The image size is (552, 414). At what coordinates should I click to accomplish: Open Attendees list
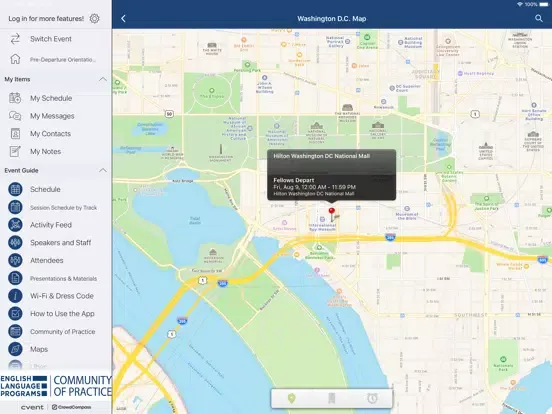pyautogui.click(x=56, y=260)
